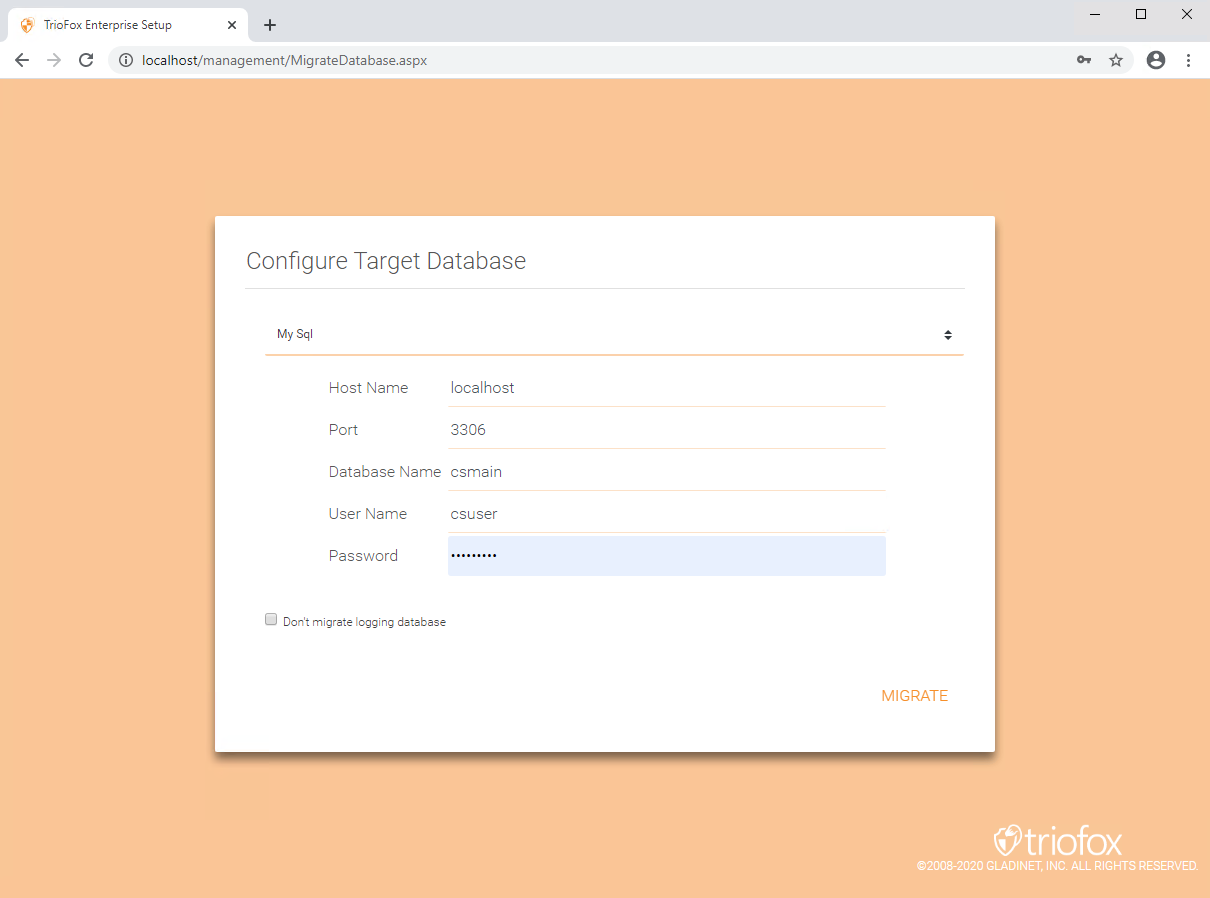Click the Database Name label
This screenshot has width=1210, height=898.
(385, 472)
